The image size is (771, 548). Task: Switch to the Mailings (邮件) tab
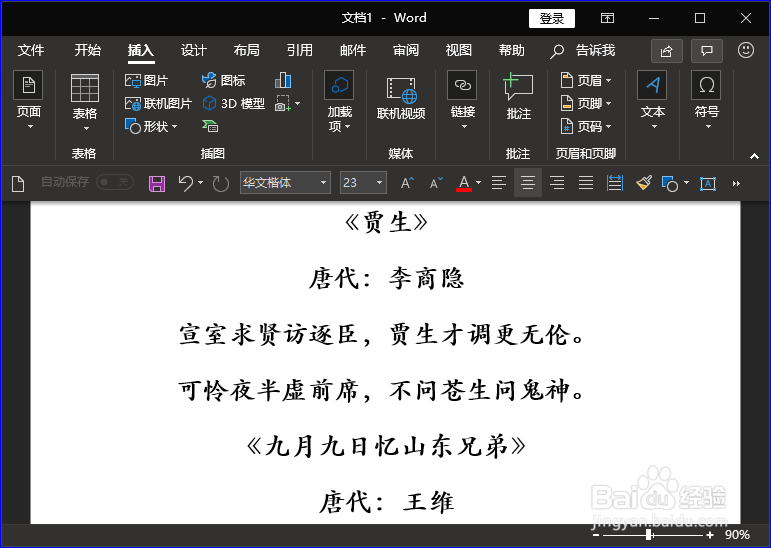coord(353,50)
